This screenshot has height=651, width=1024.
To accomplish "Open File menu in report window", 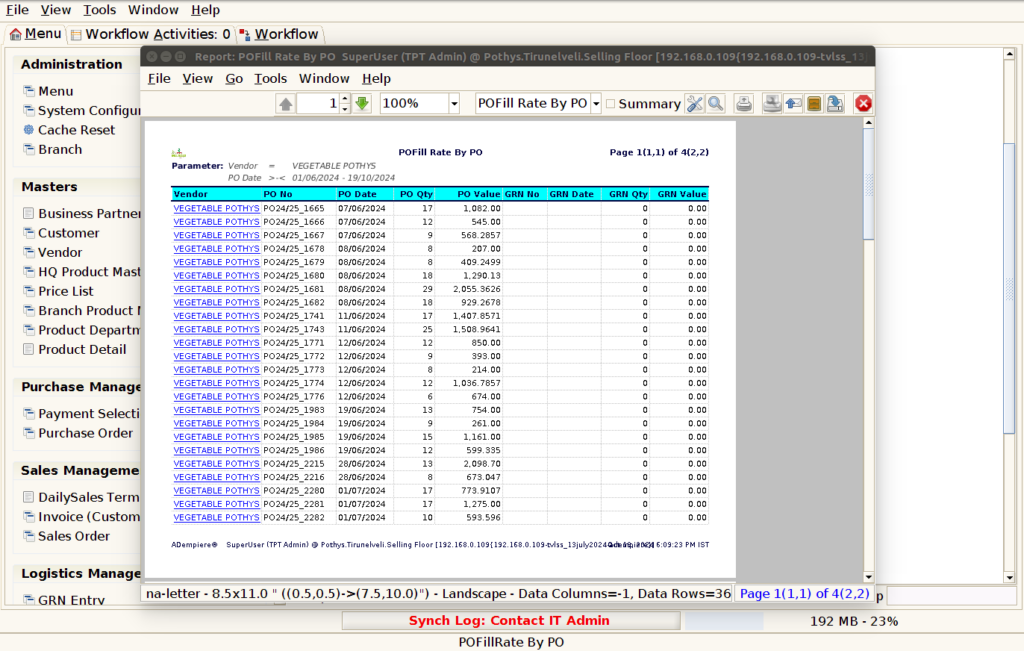I will coord(159,78).
